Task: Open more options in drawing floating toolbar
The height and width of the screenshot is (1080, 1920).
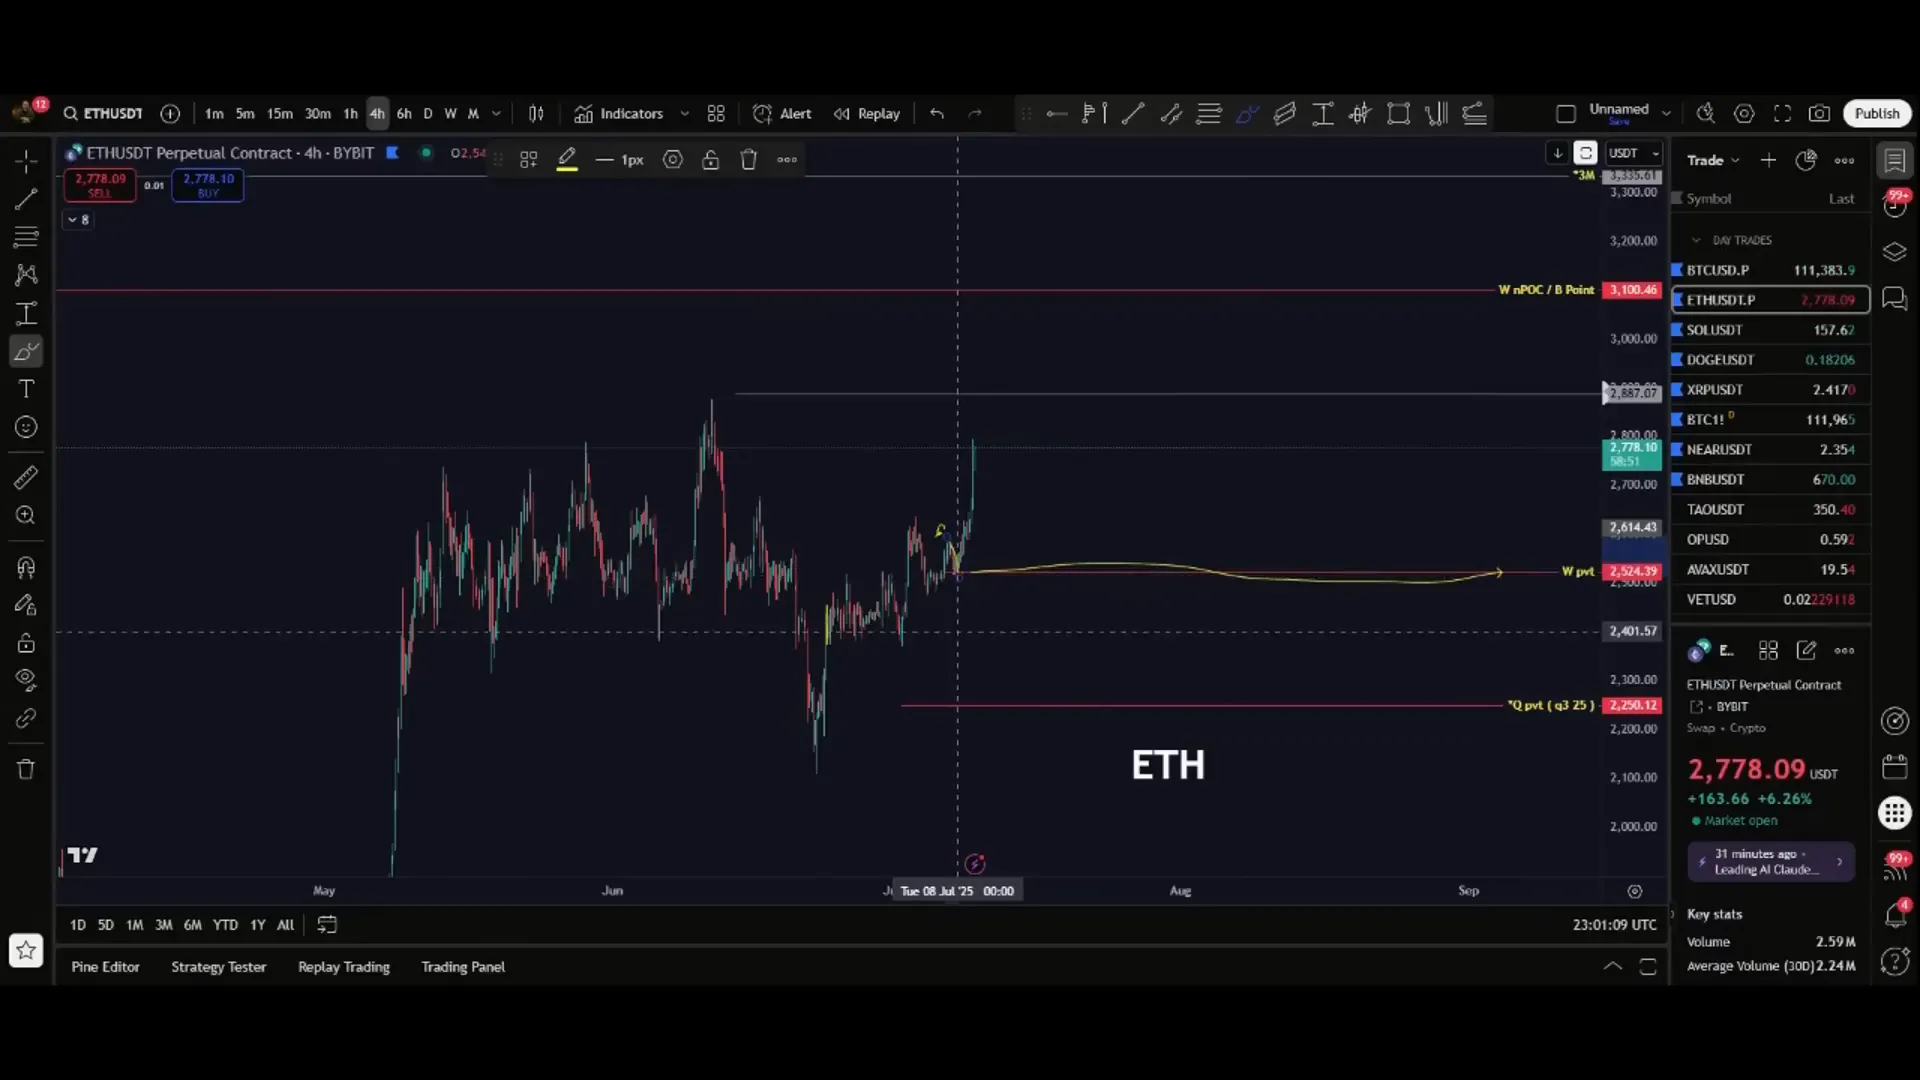Action: click(x=787, y=160)
